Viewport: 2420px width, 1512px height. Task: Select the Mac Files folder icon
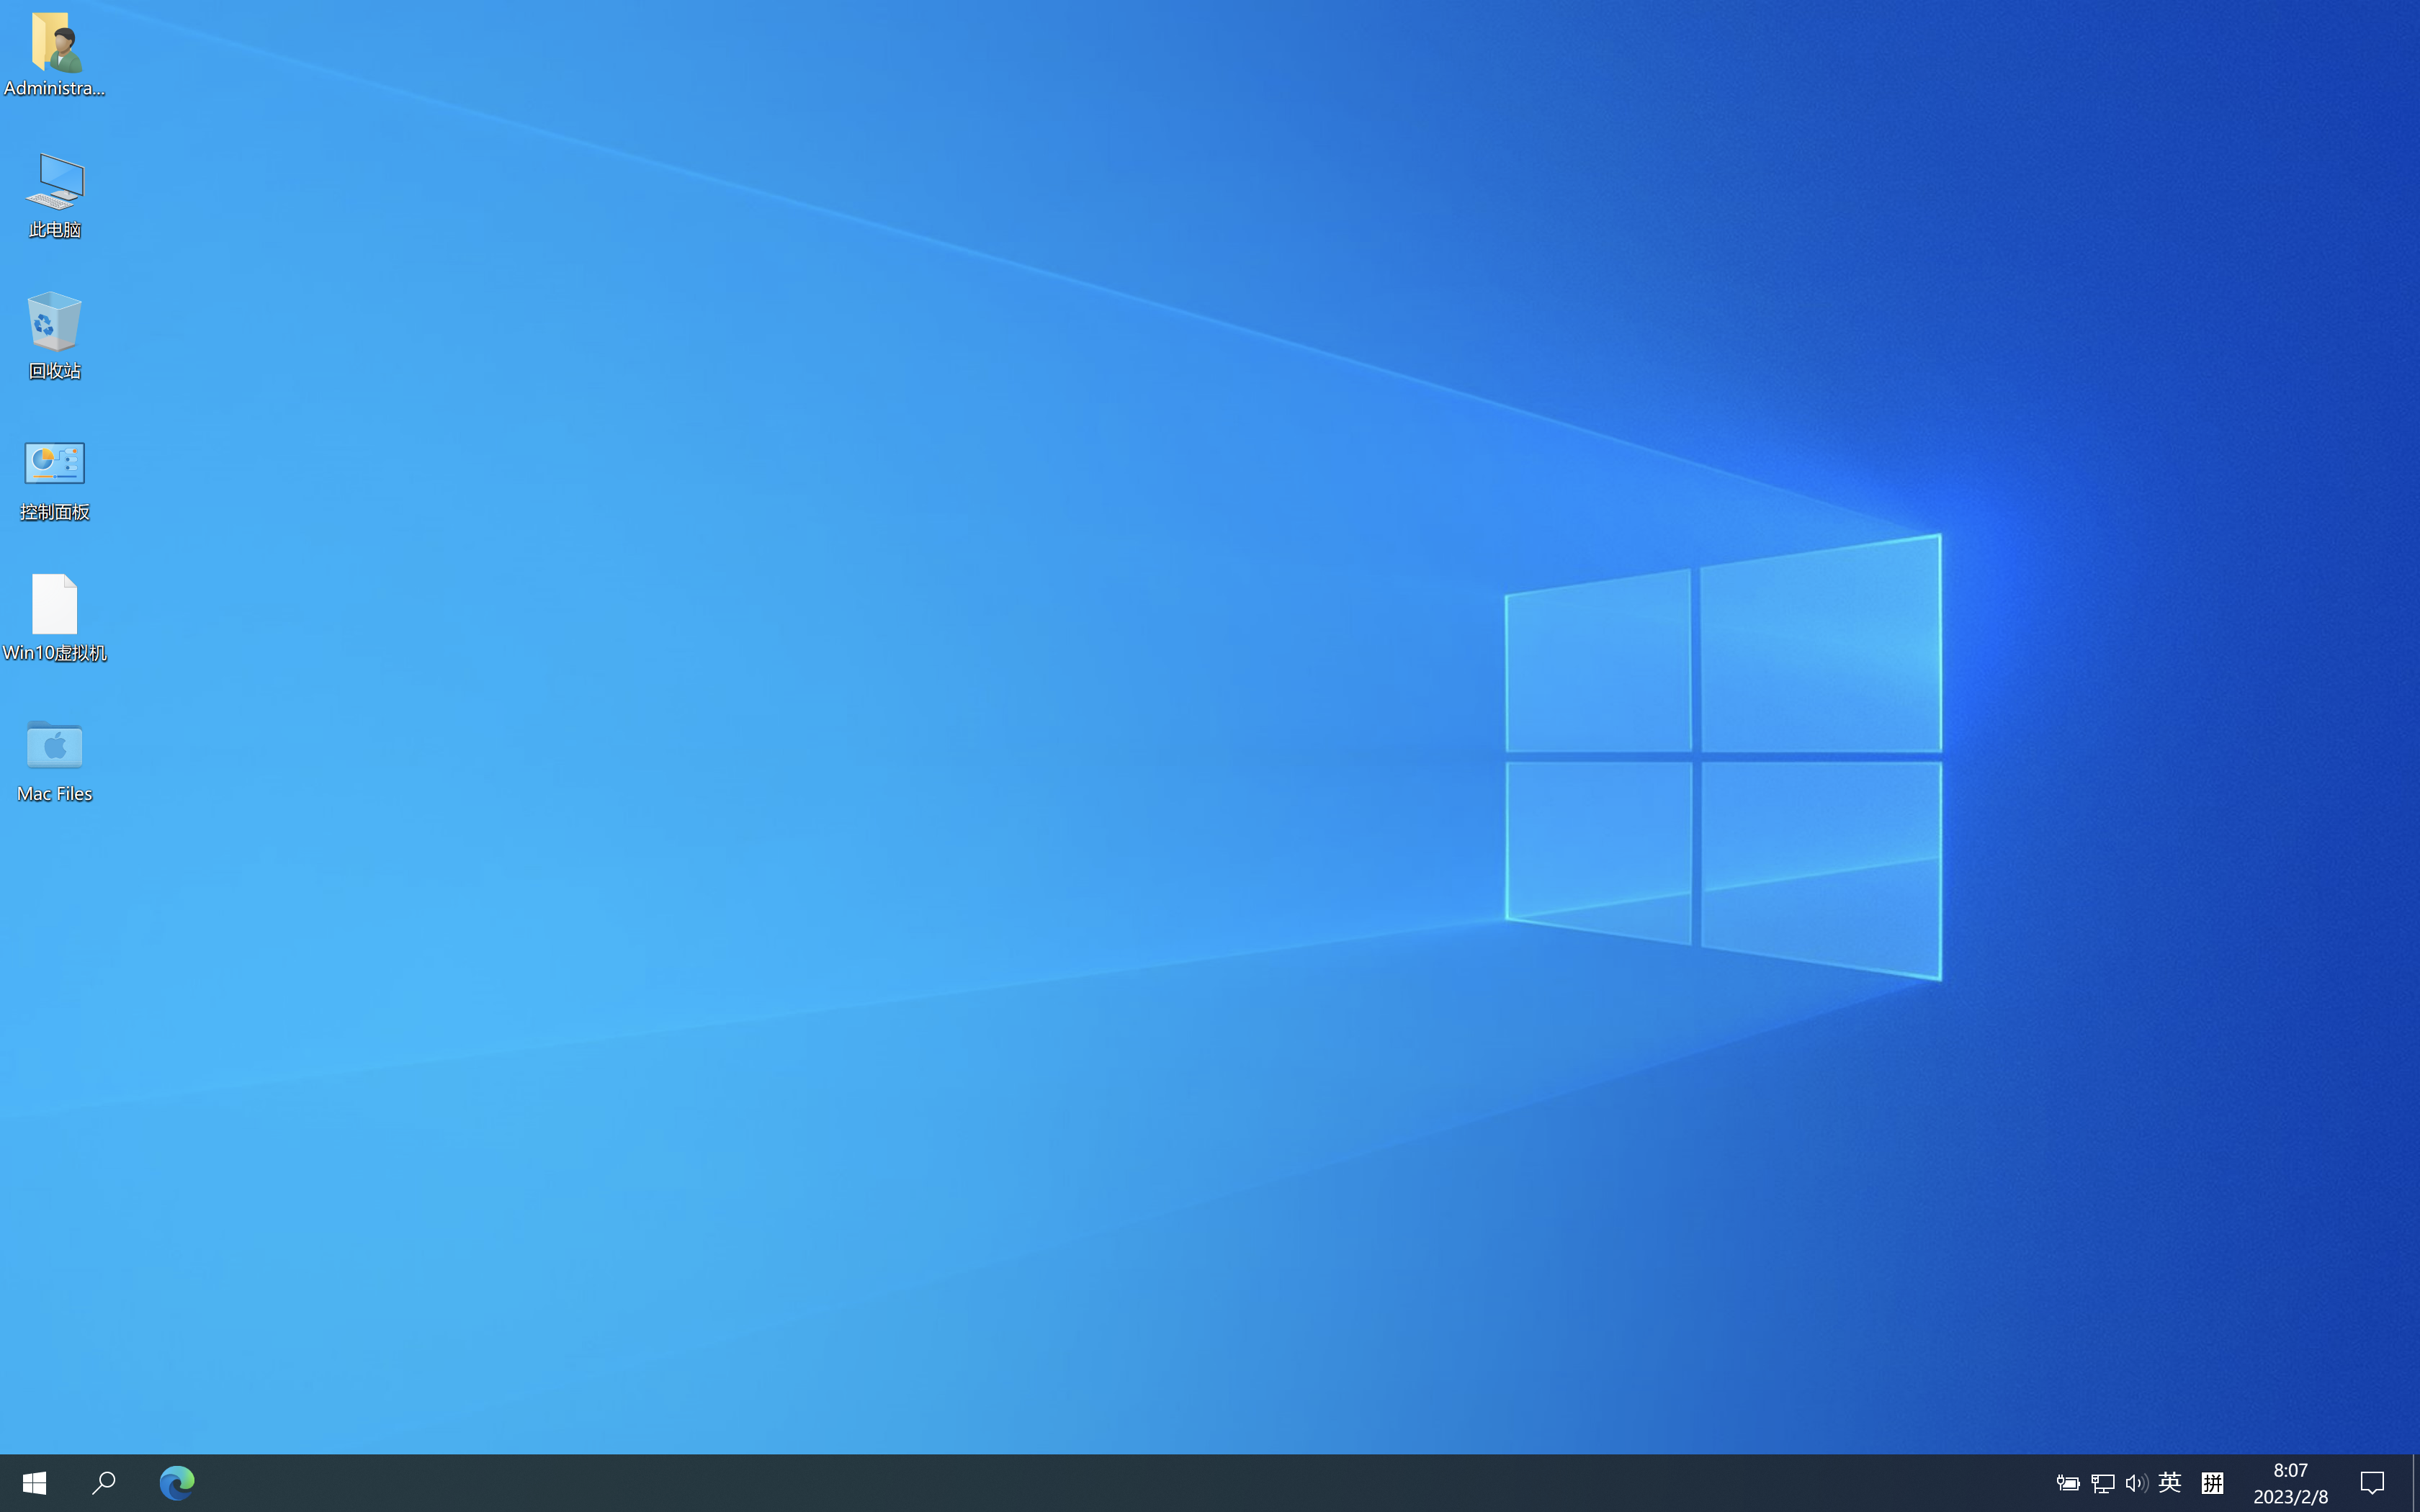point(54,745)
